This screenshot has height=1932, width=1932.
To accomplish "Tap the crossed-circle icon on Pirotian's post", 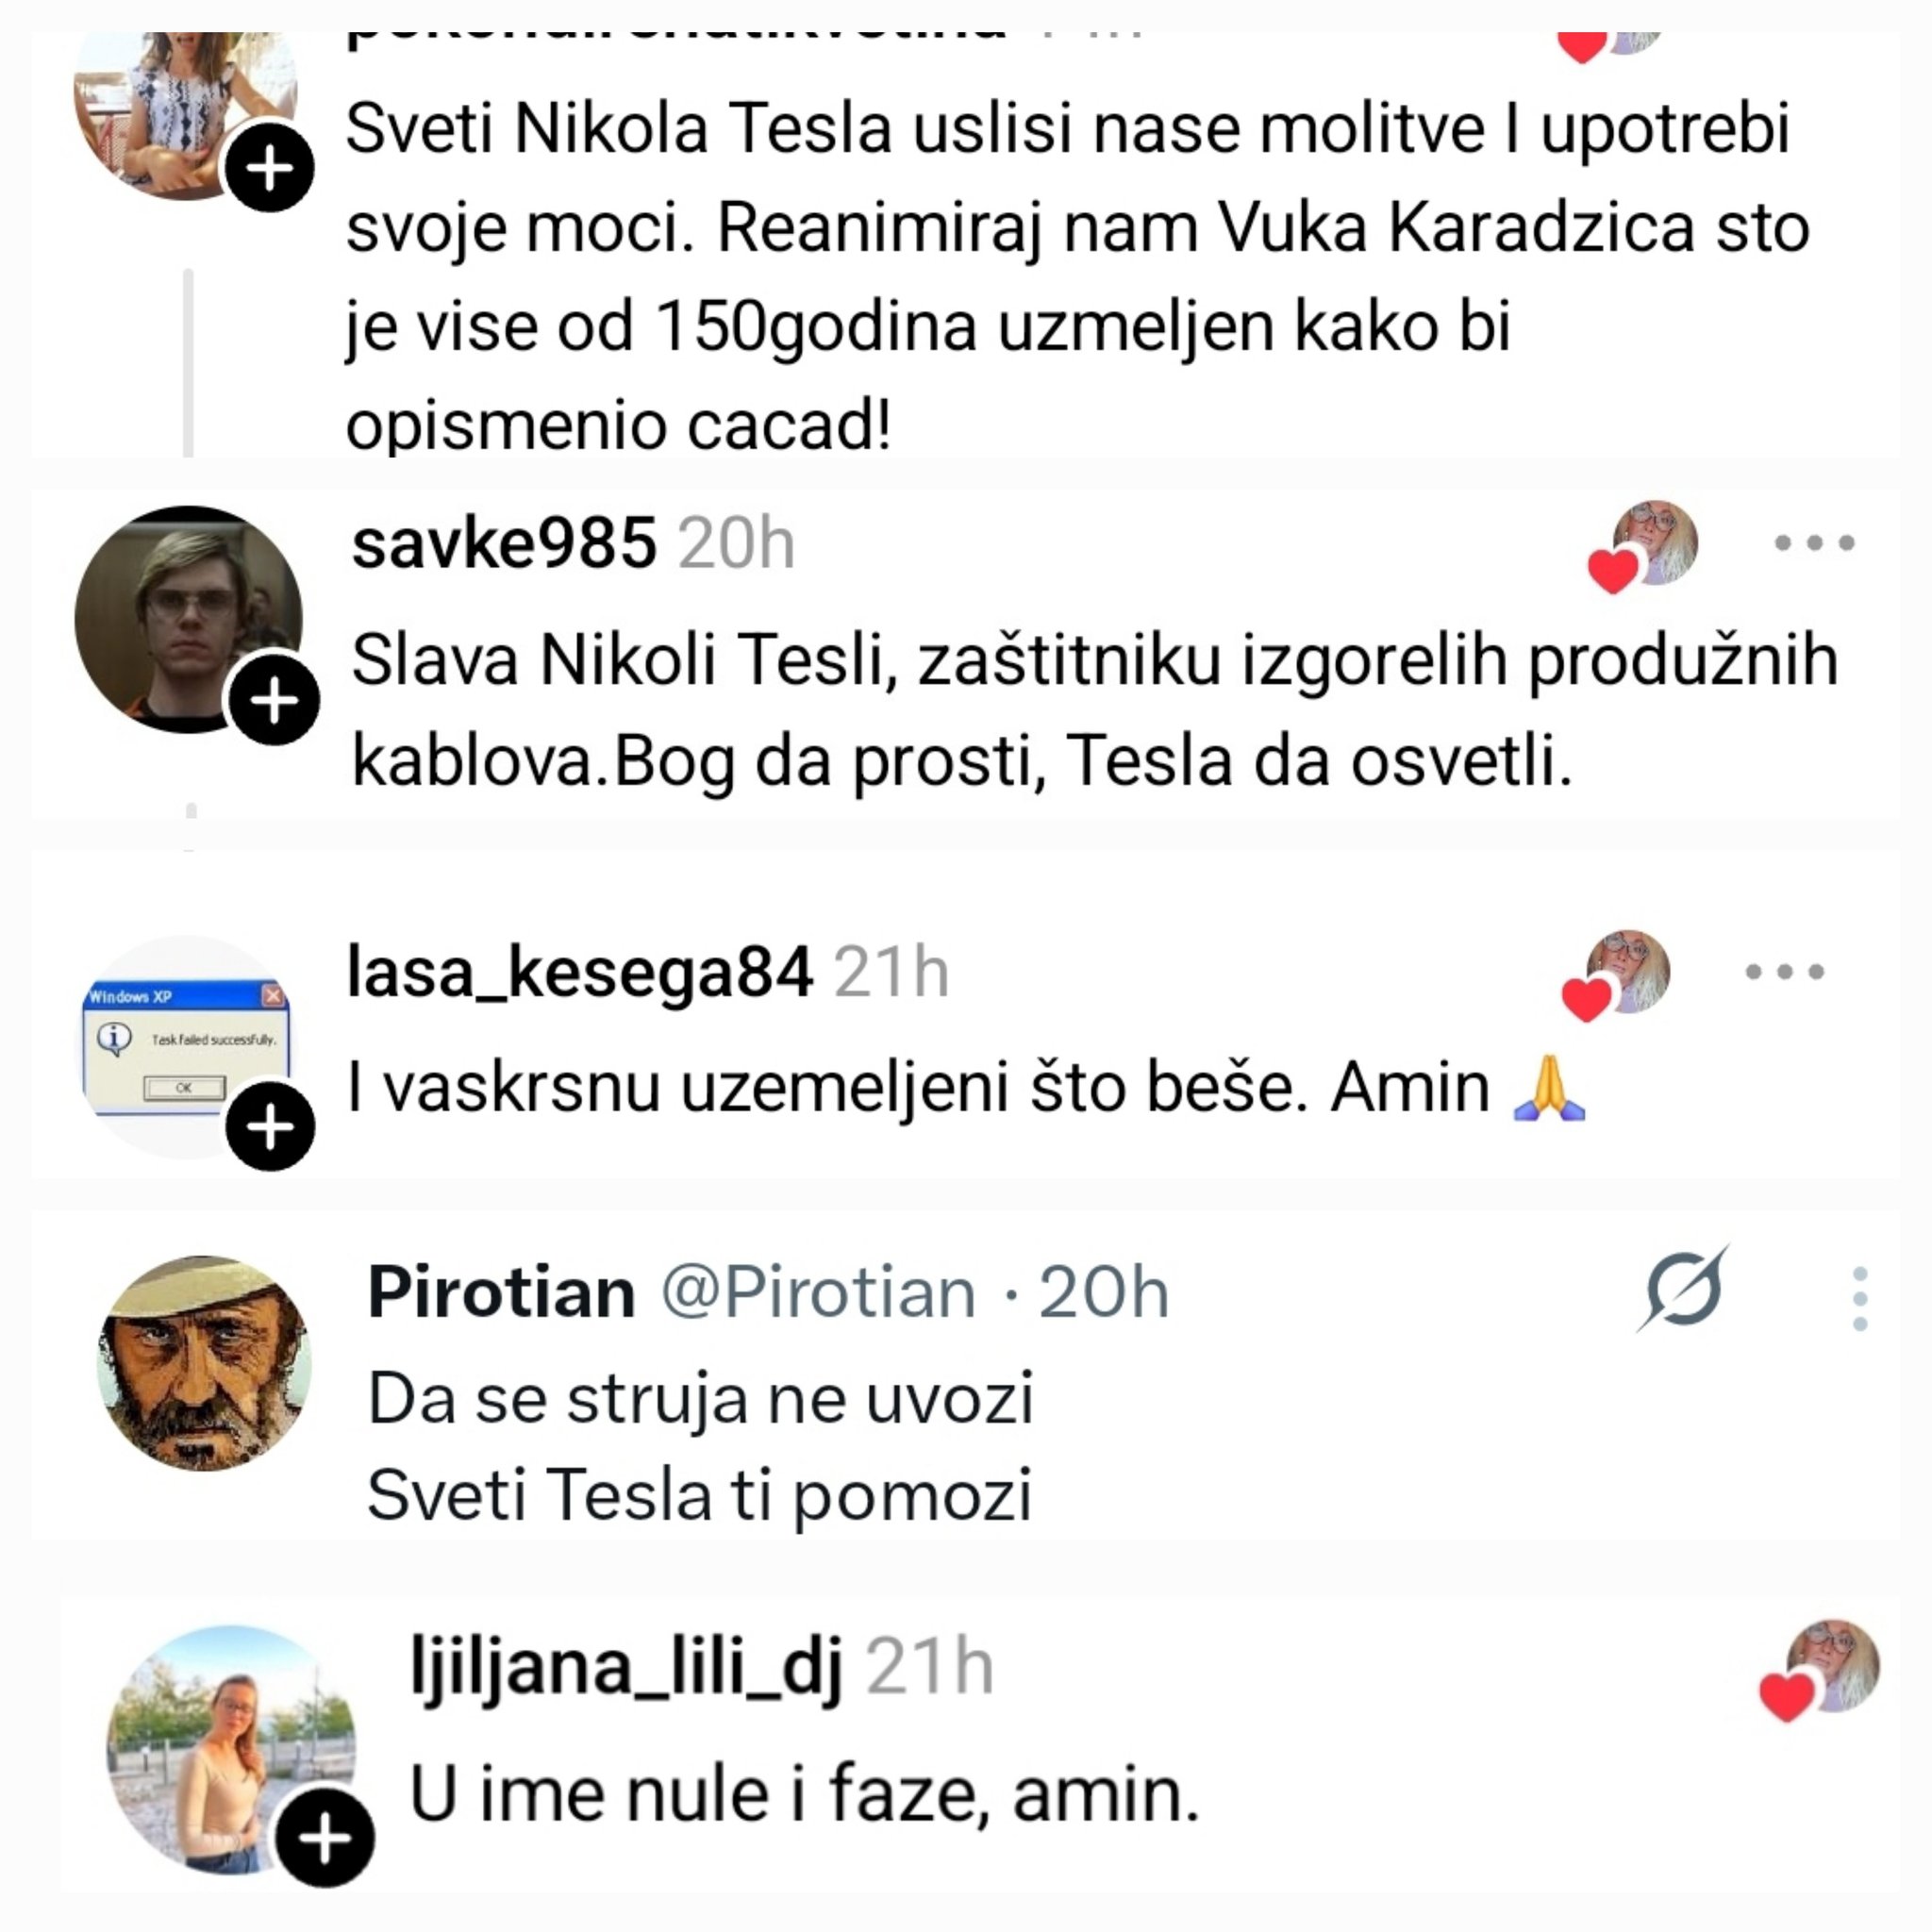I will [x=1684, y=1290].
